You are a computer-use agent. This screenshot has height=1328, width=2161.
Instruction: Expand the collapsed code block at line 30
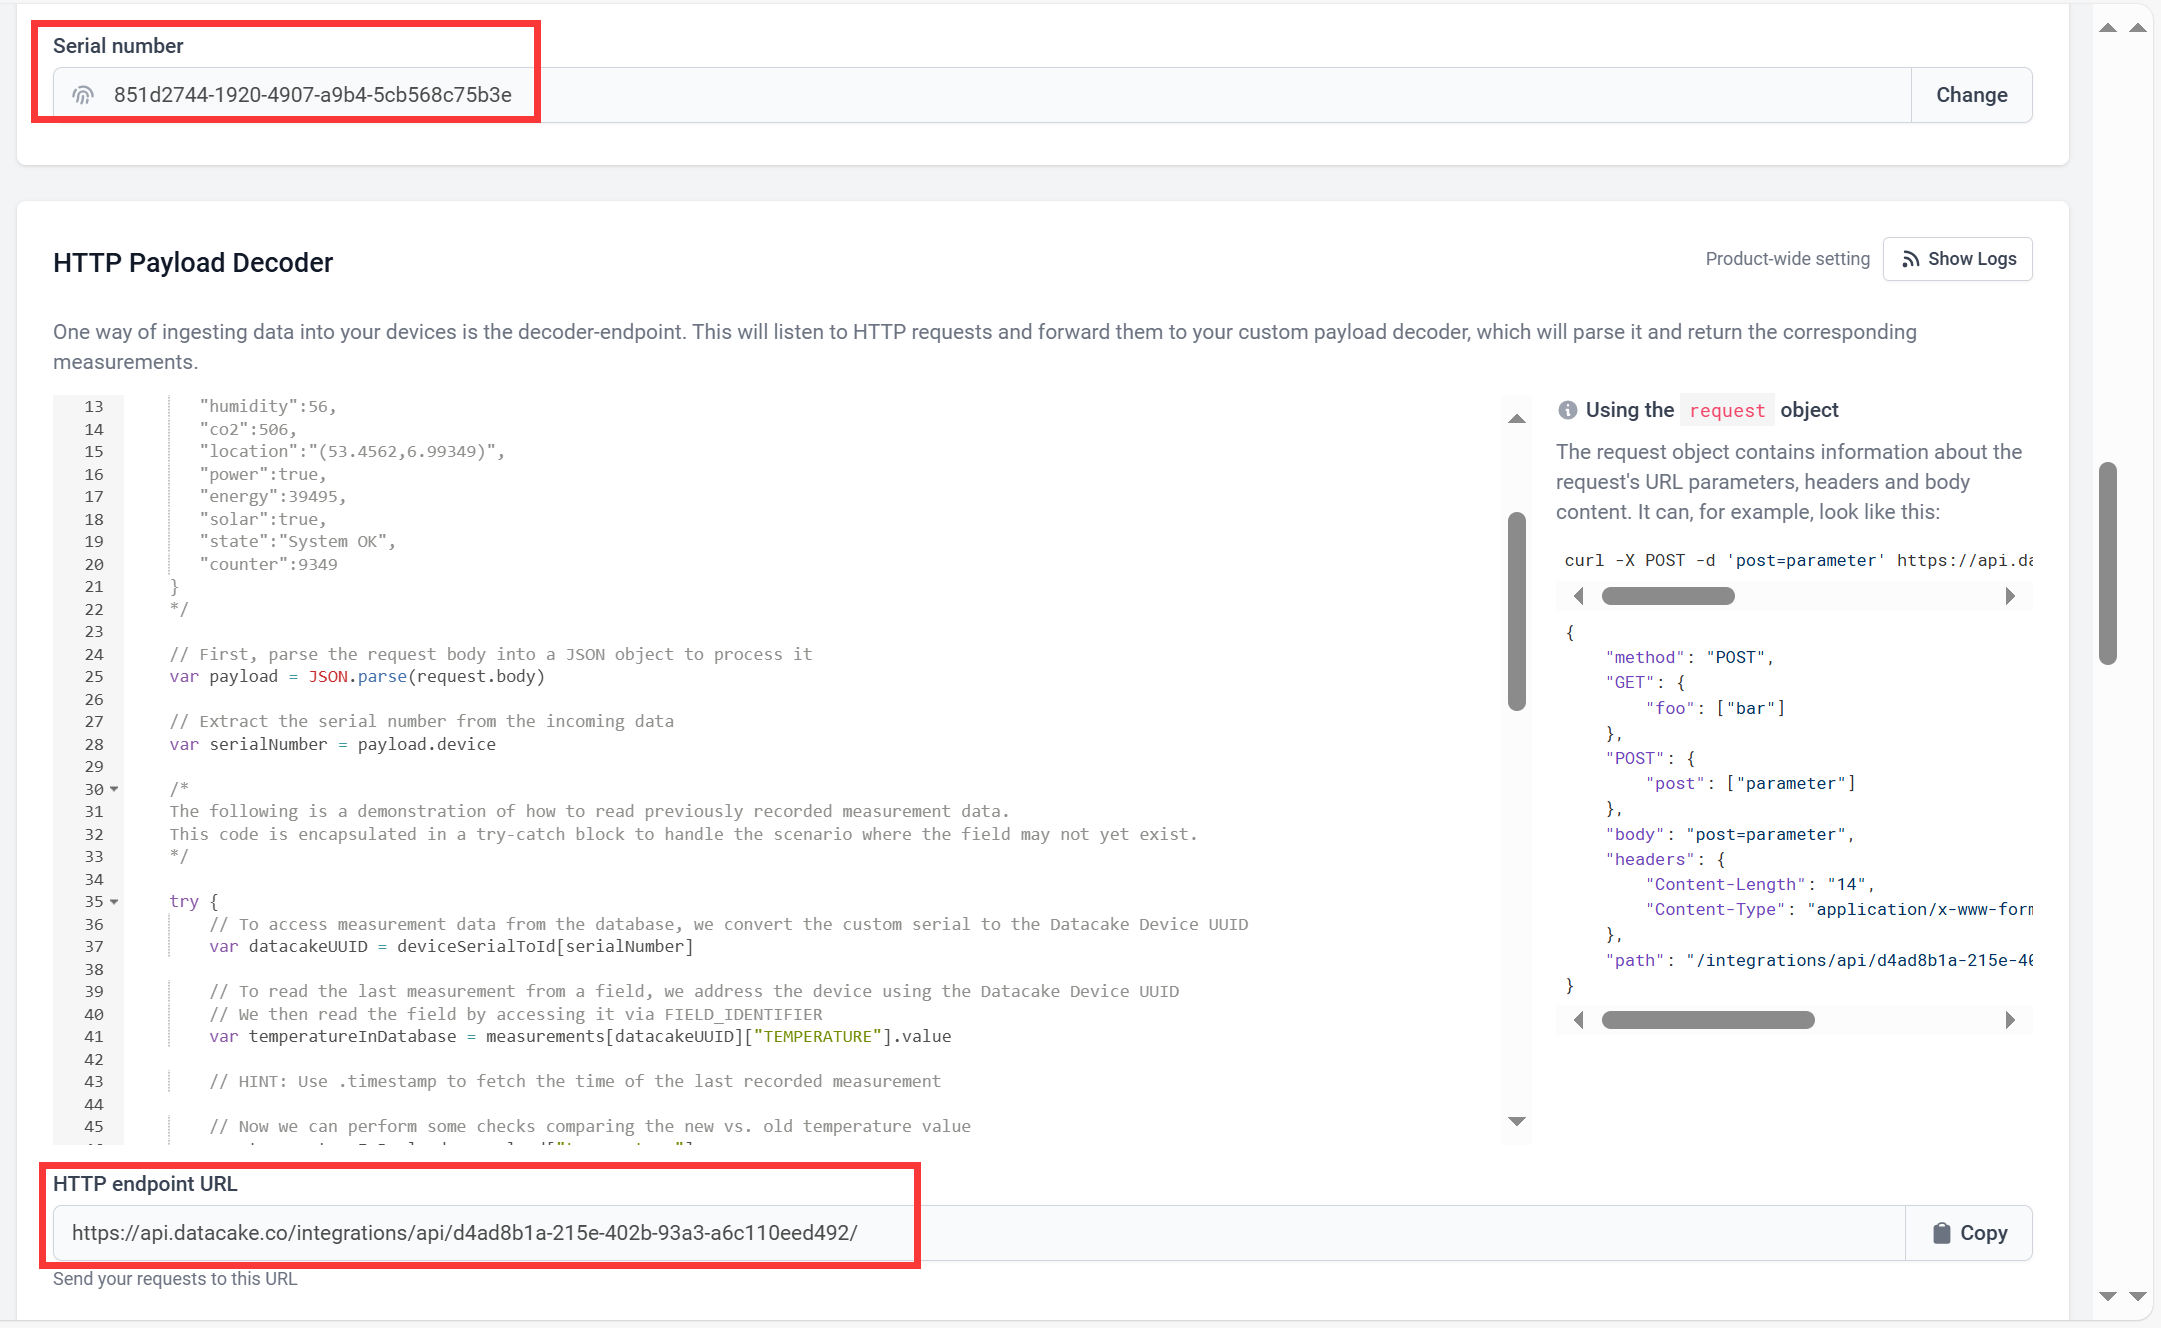point(113,789)
